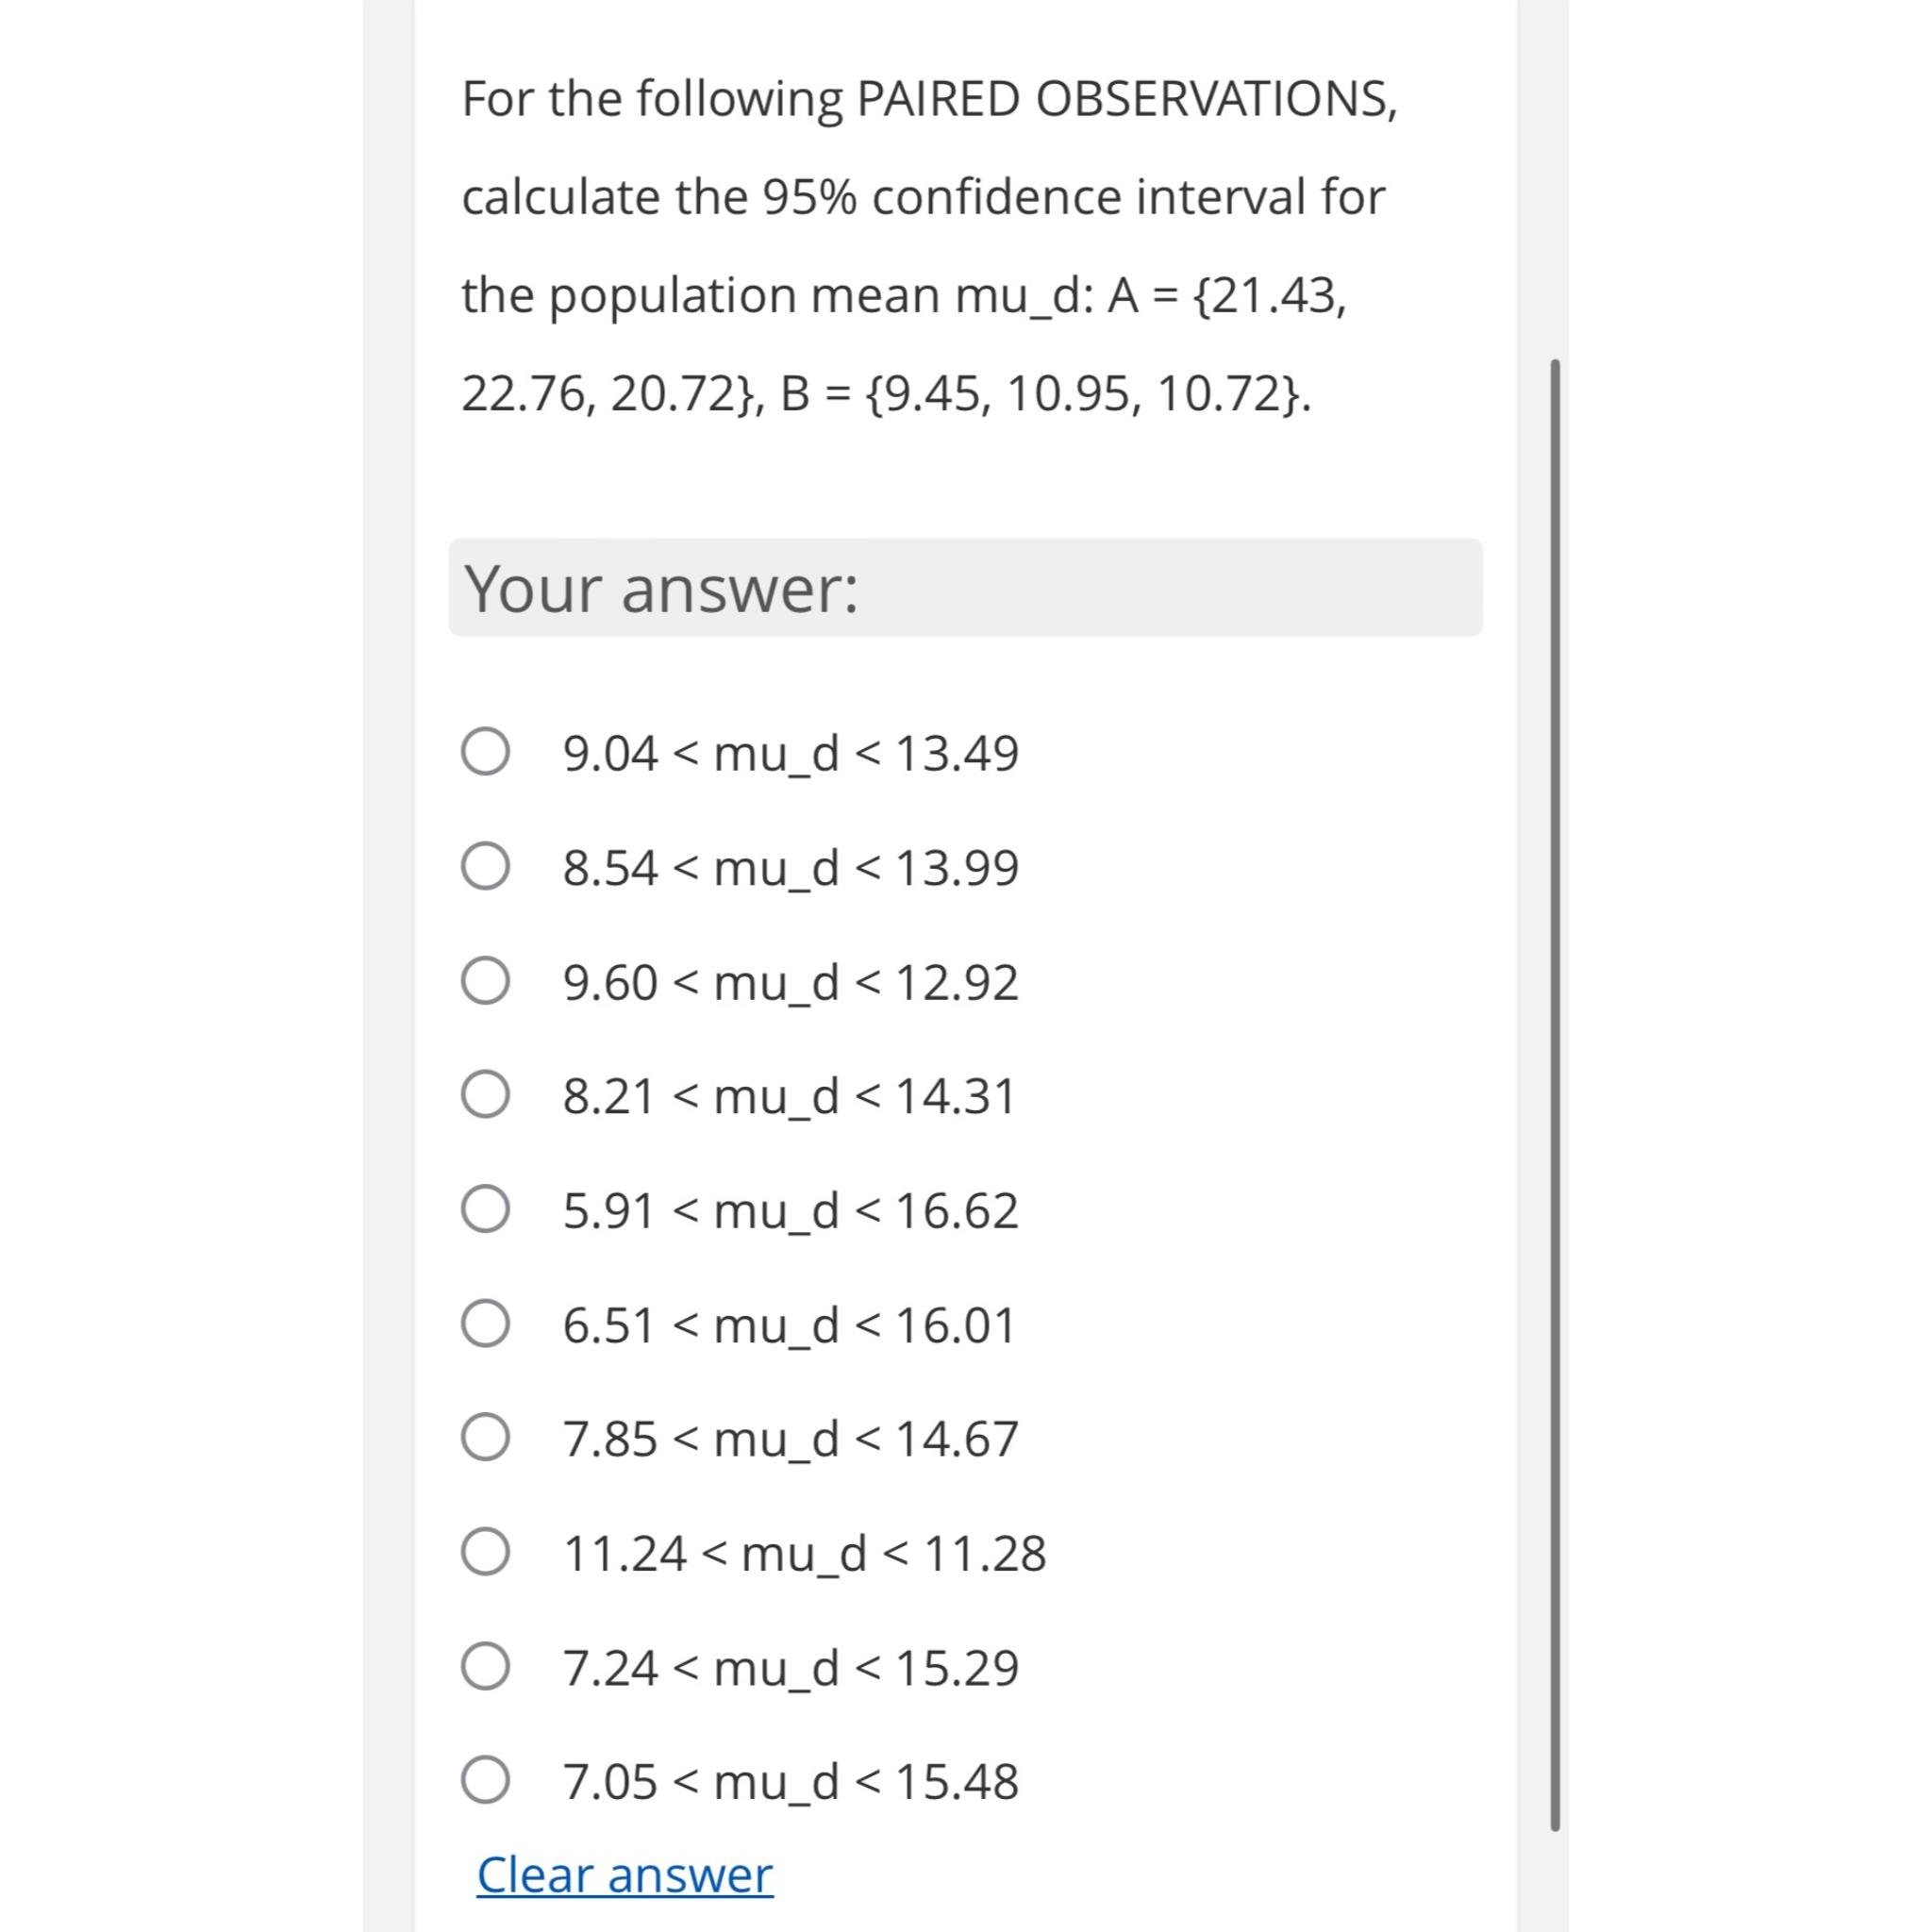Click label text '9.04 < mu_d < 13.49'
The image size is (1932, 1932).
pyautogui.click(x=791, y=753)
